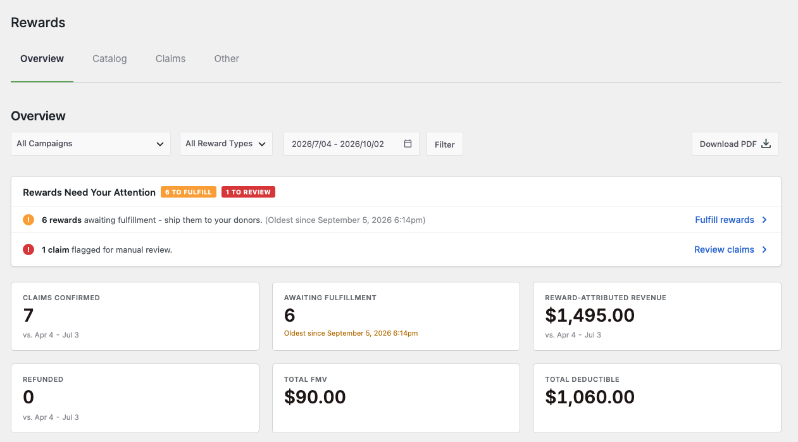Click the $1,495.00 revenue figure

(x=589, y=316)
